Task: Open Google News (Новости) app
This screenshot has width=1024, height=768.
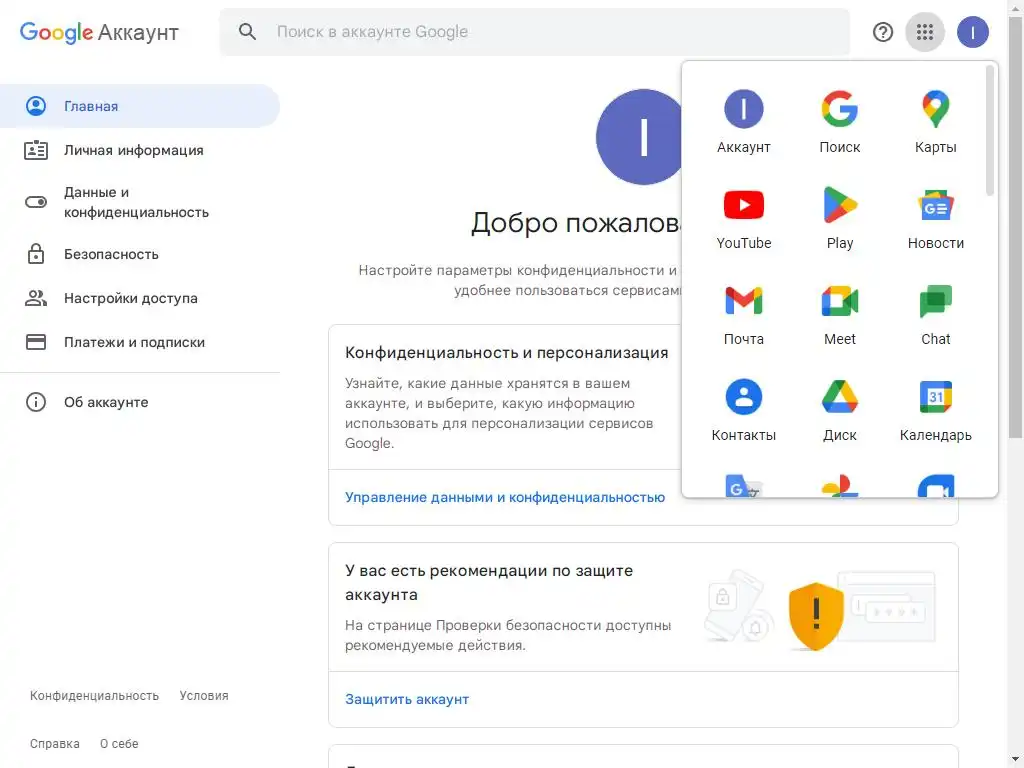Action: (x=935, y=217)
